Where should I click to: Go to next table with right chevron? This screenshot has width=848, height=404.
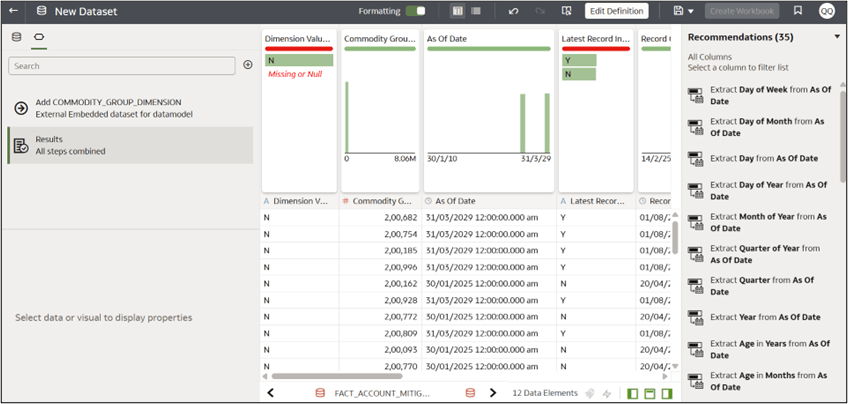[x=493, y=393]
